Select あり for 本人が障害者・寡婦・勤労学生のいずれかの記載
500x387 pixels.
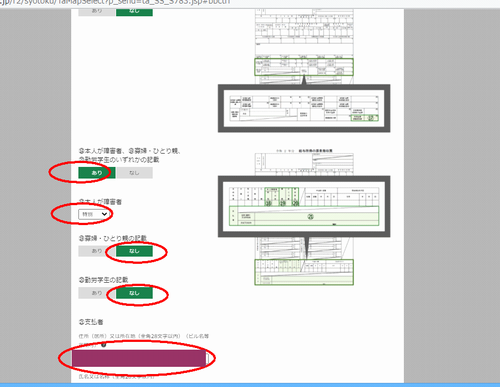(97, 173)
